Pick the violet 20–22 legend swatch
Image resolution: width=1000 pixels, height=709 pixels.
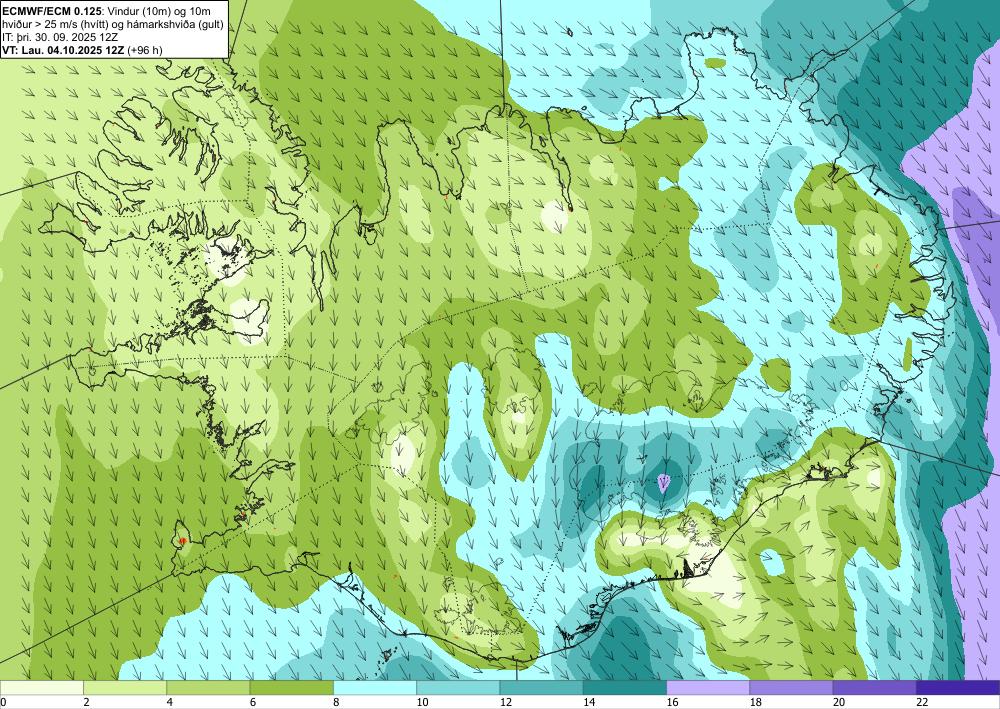[x=875, y=688]
